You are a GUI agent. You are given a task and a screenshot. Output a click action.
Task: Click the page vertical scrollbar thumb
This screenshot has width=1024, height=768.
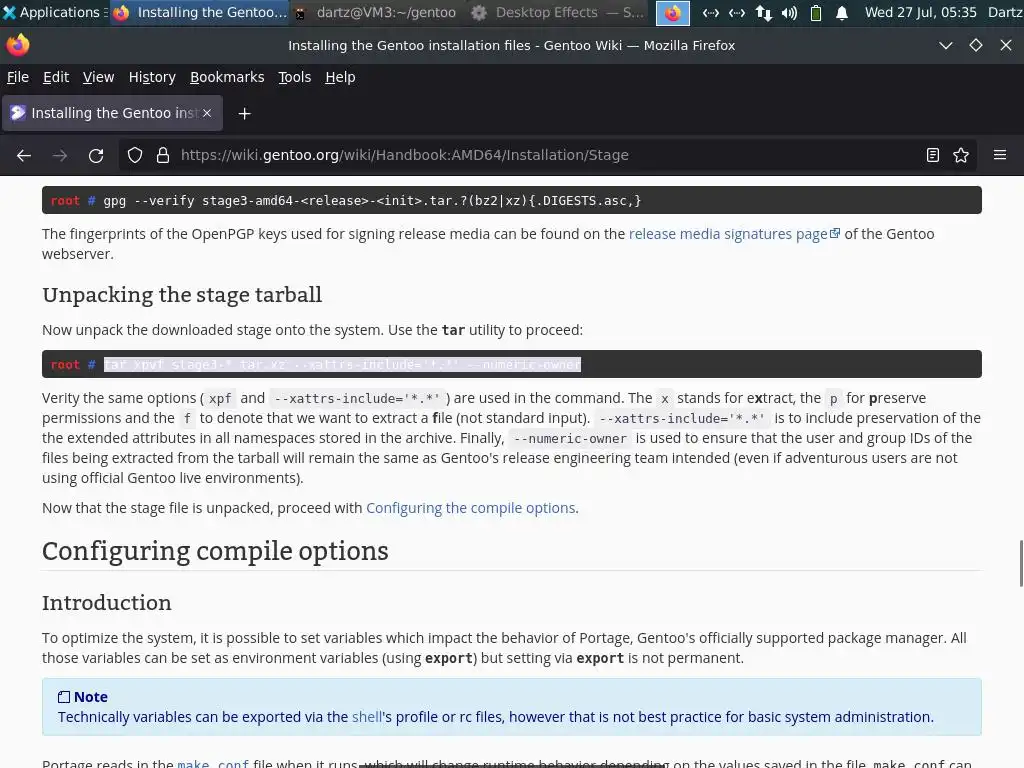point(1020,563)
